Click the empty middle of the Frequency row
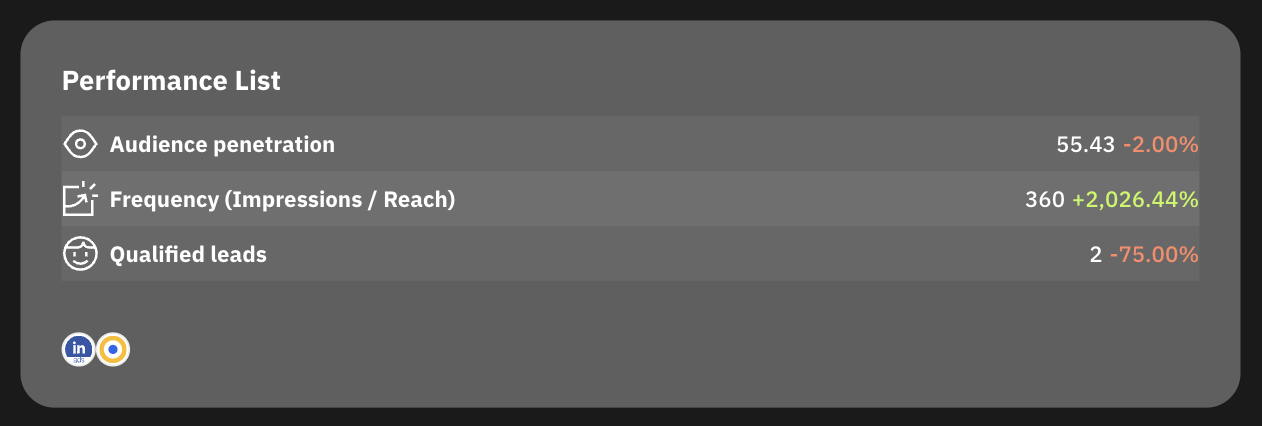 [x=740, y=199]
